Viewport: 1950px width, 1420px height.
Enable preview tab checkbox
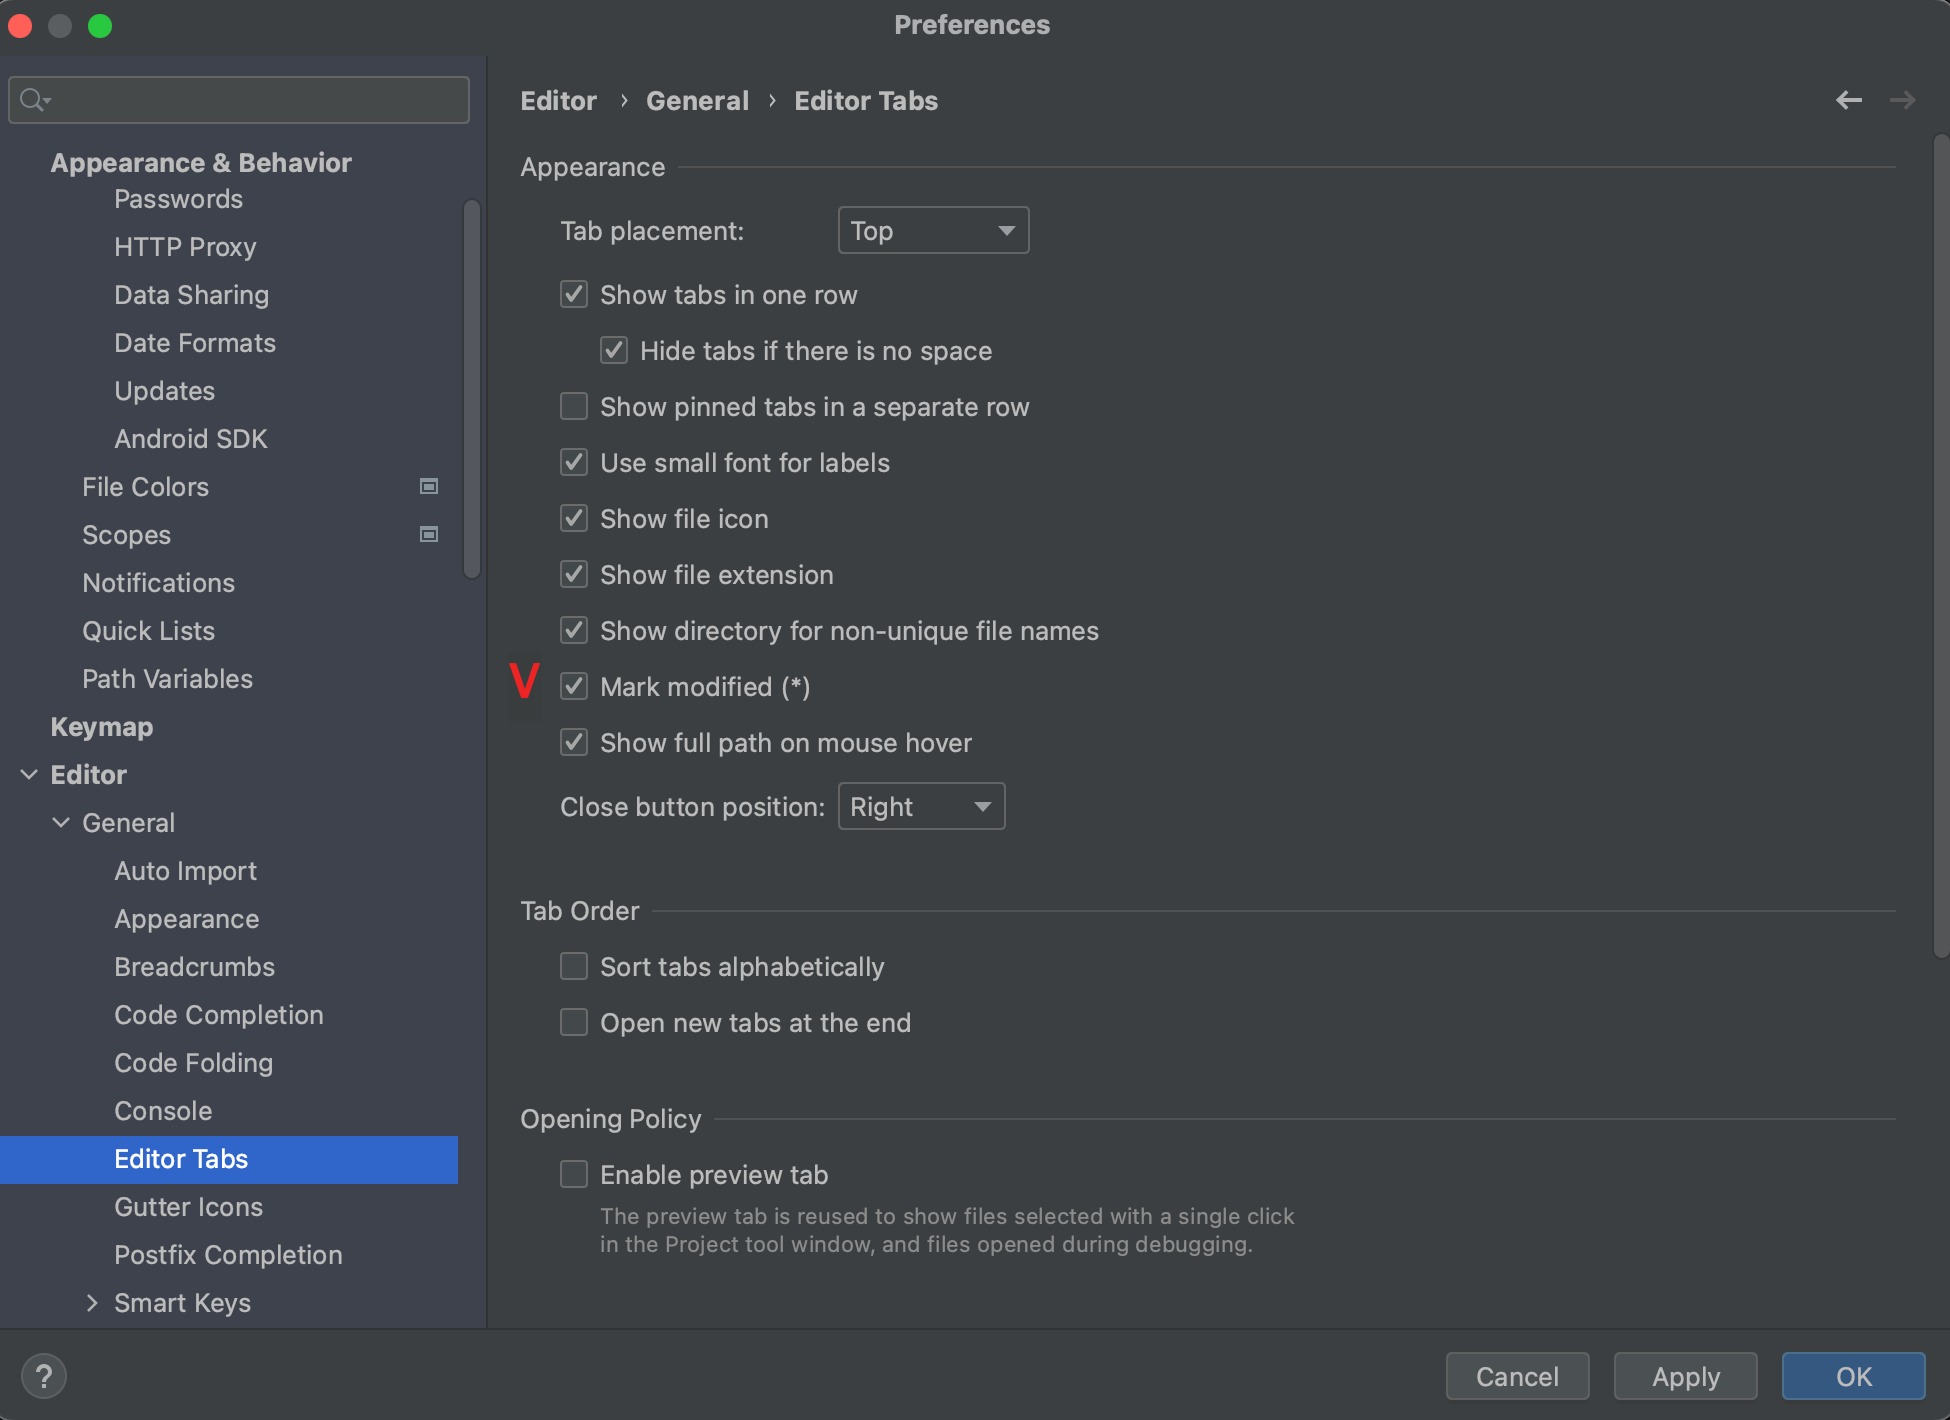(x=574, y=1175)
